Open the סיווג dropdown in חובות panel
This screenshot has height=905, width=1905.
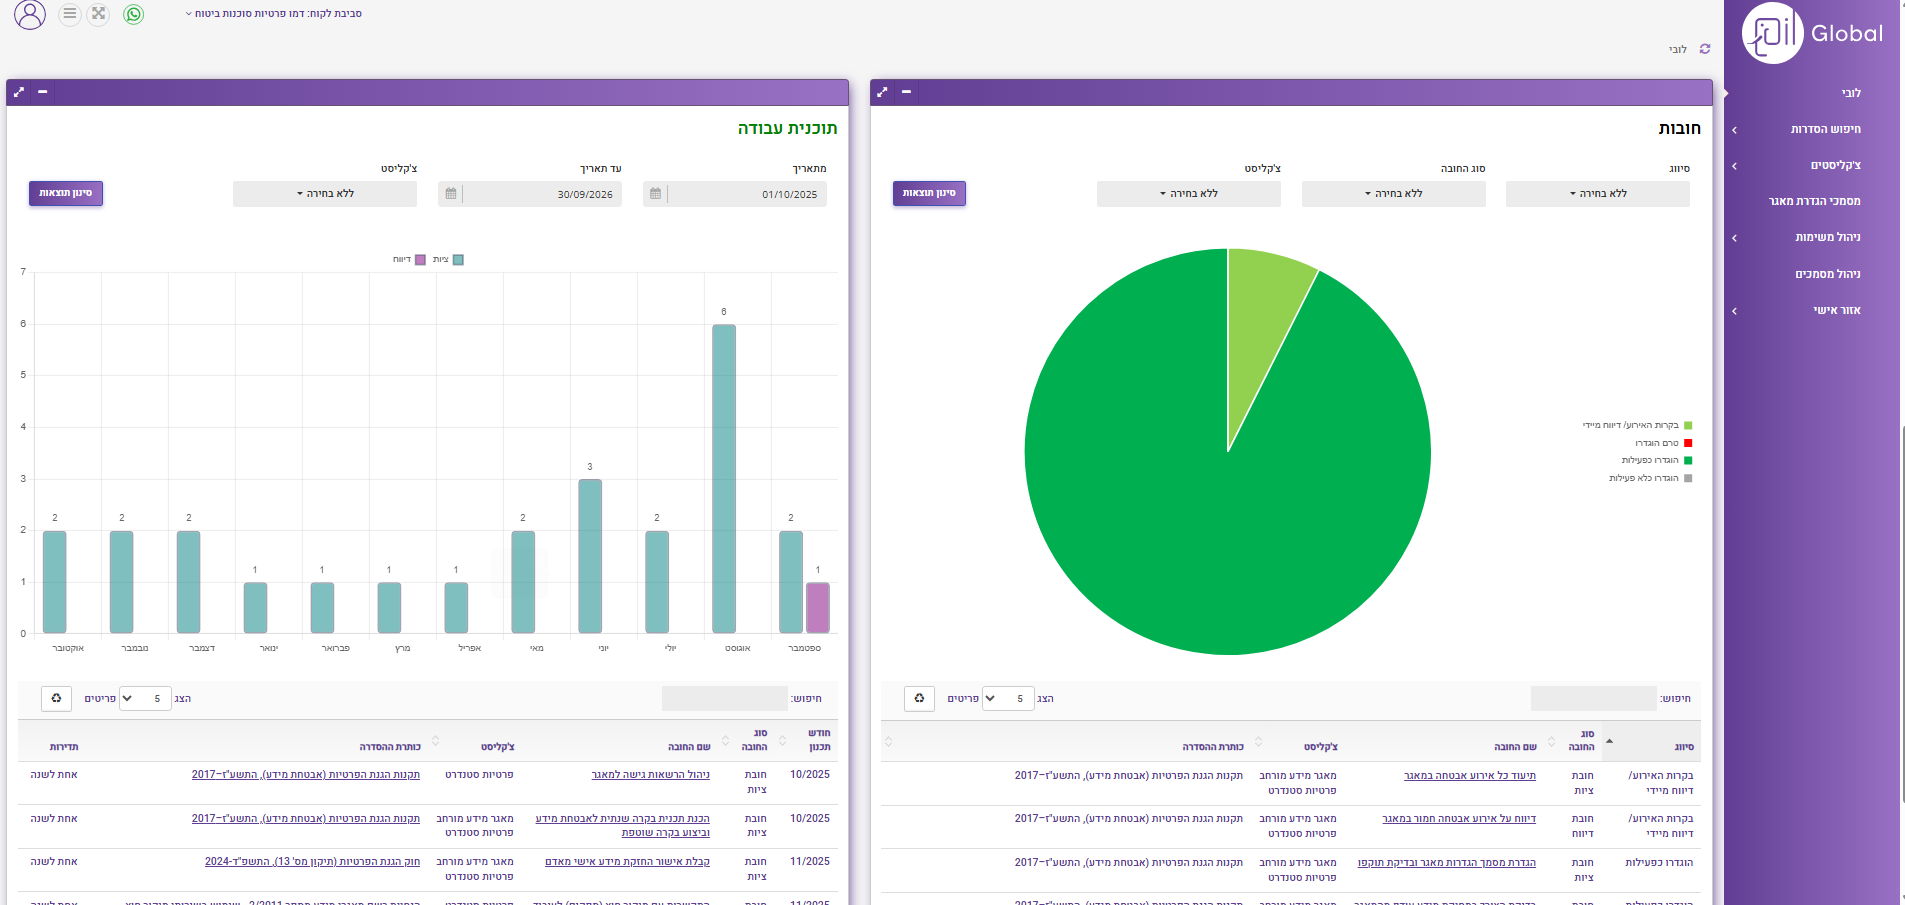click(x=1597, y=194)
